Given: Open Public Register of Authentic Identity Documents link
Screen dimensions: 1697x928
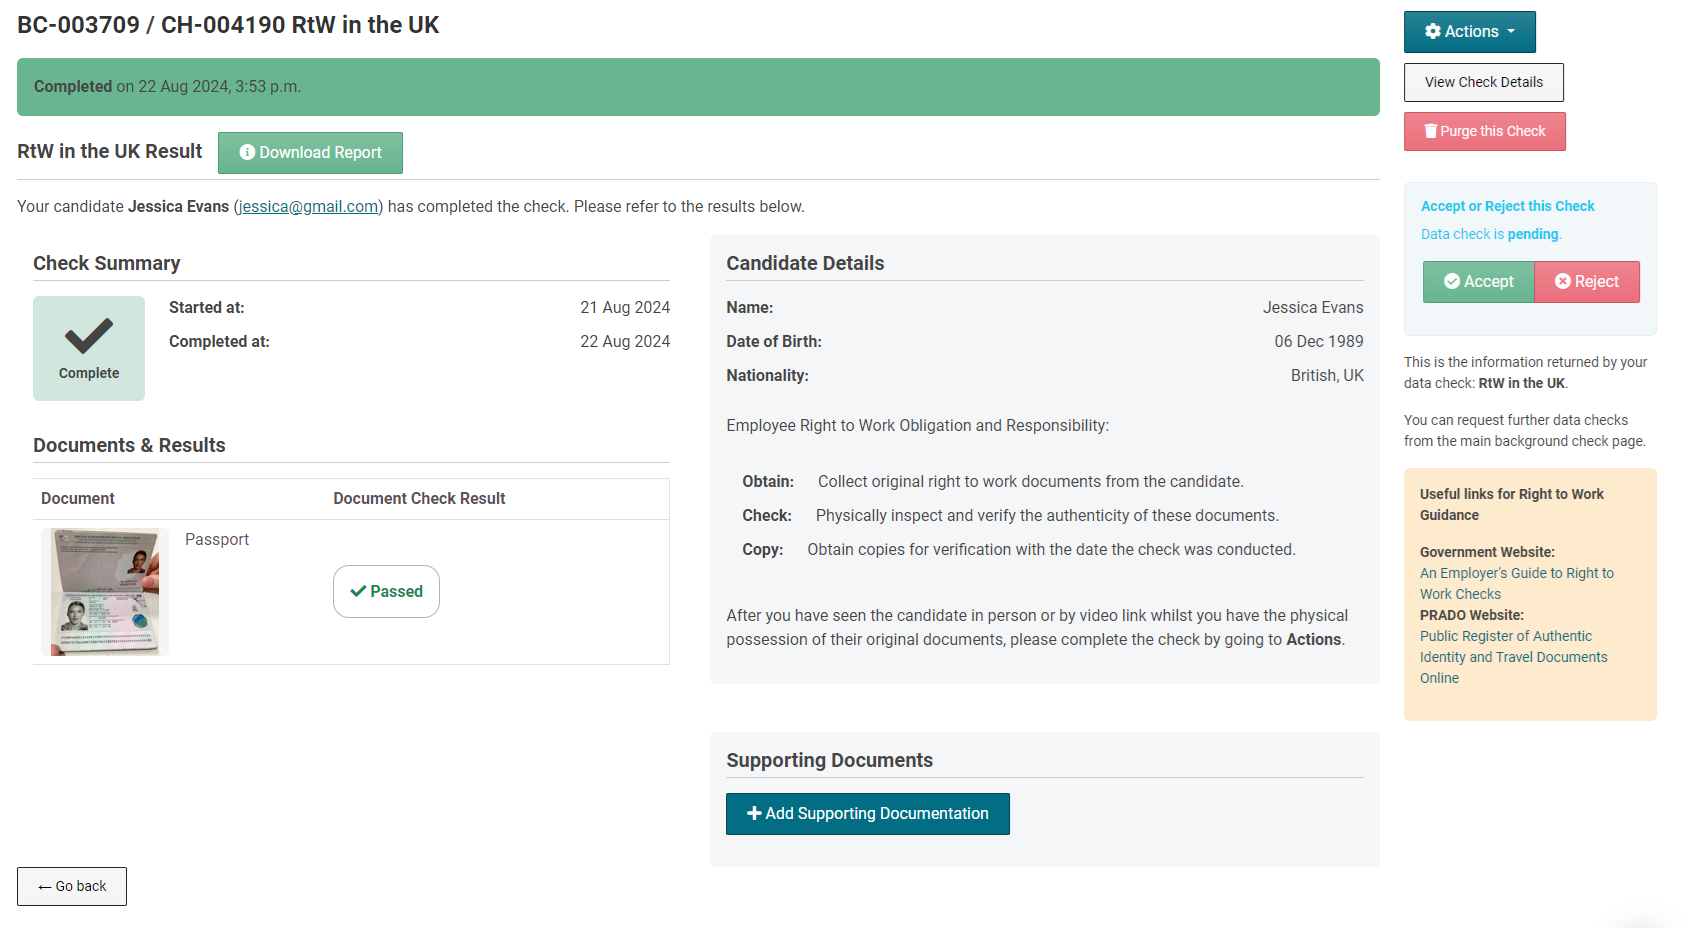Looking at the screenshot, I should point(1505,636).
